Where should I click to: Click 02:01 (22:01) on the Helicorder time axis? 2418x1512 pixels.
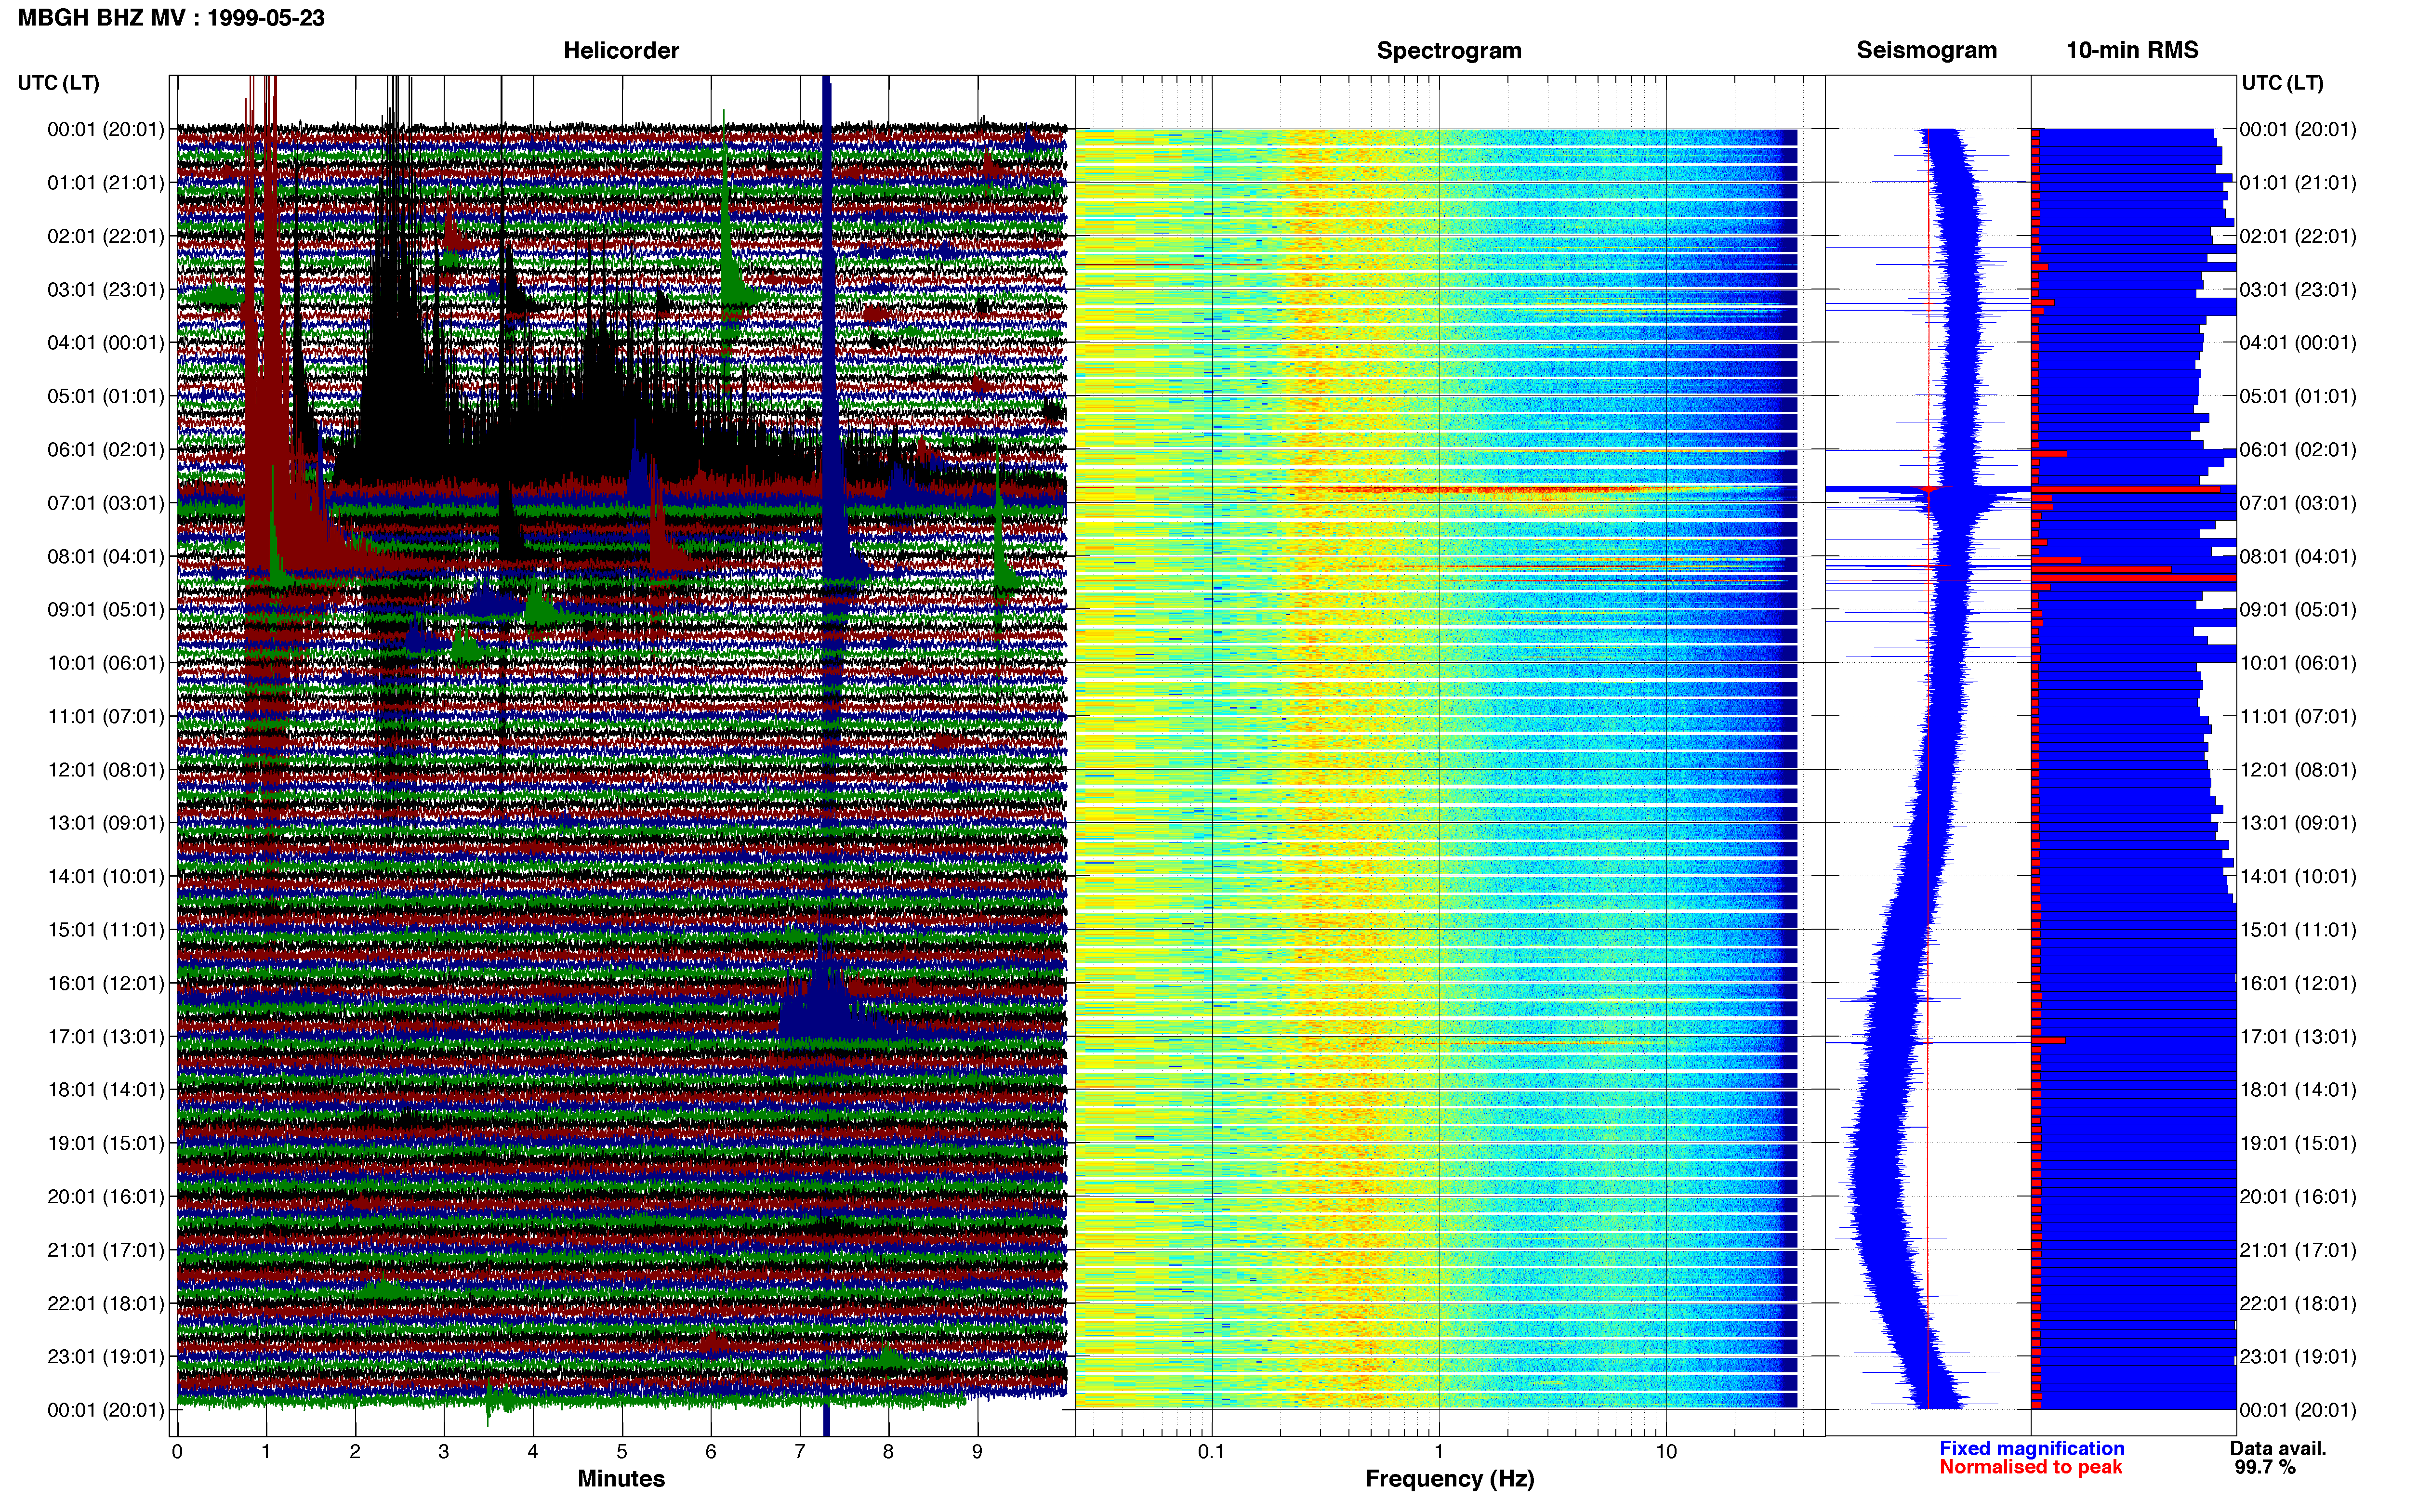point(105,236)
